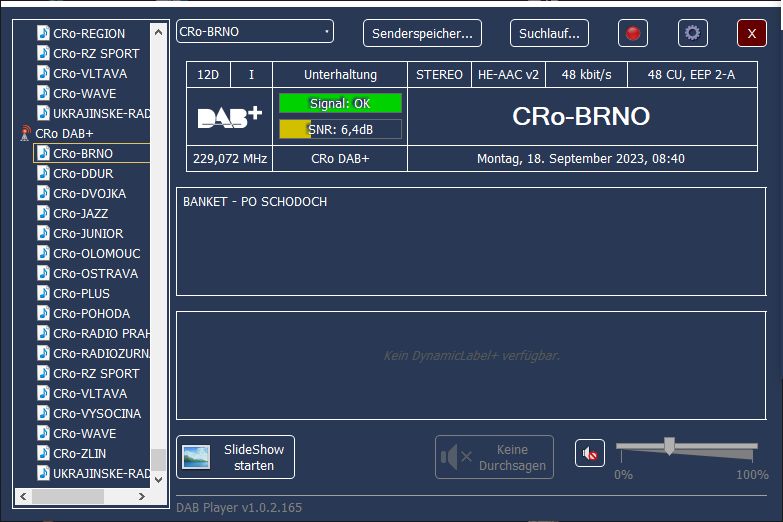Image resolution: width=783 pixels, height=522 pixels.
Task: Toggle the mute speaker icon
Action: (x=590, y=454)
